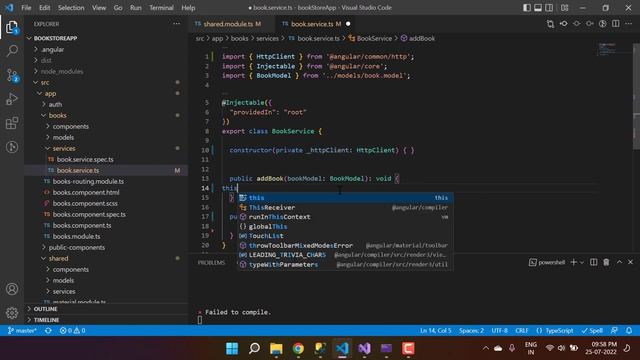640x360 pixels.
Task: Open Windows Start button
Action: click(x=232, y=348)
